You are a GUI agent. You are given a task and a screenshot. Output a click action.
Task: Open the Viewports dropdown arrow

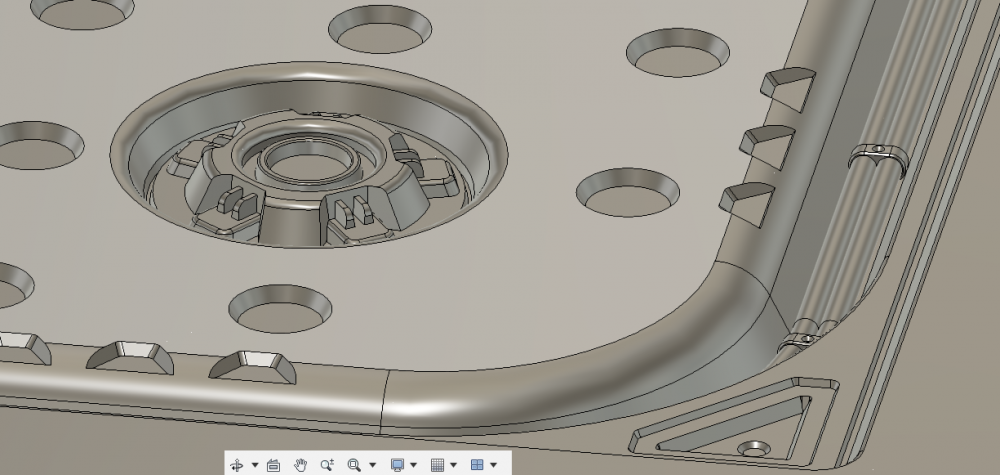pos(494,465)
